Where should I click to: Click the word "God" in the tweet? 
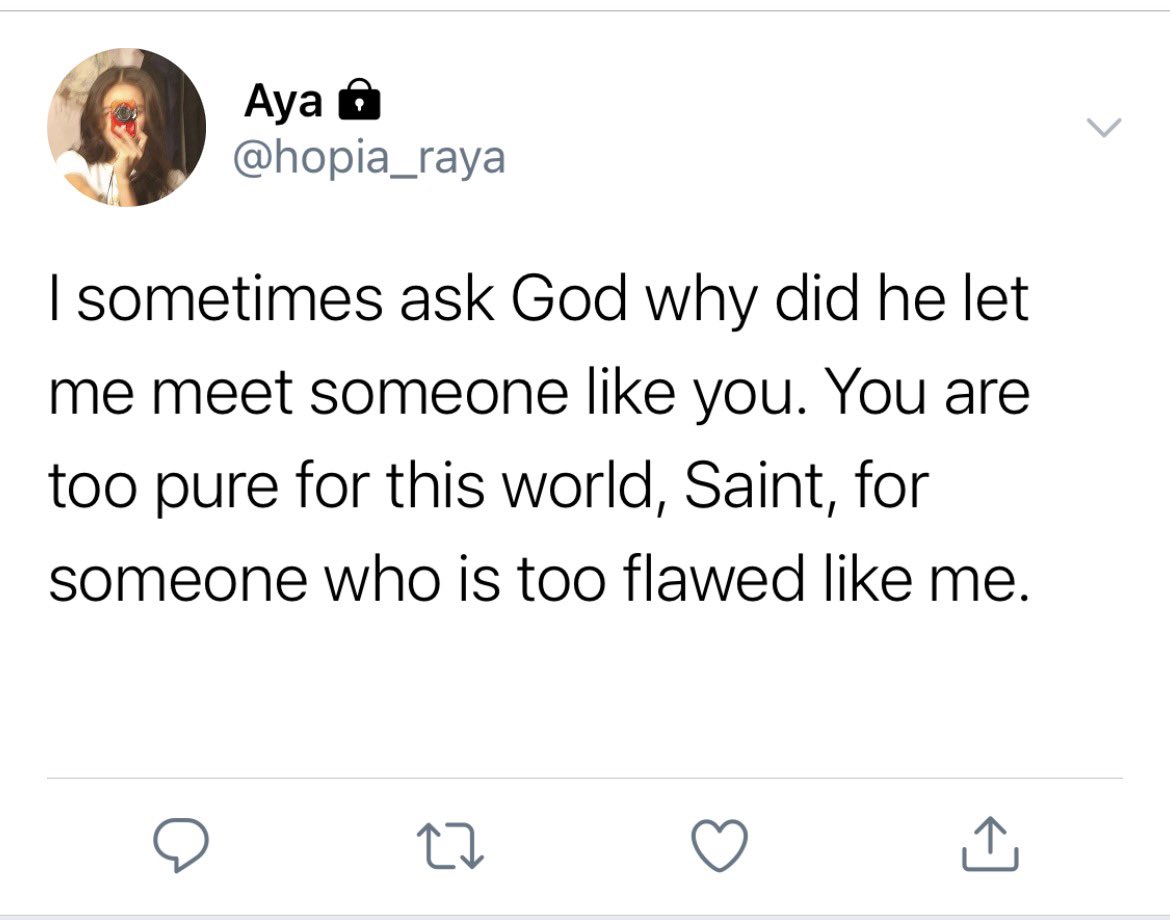[569, 301]
